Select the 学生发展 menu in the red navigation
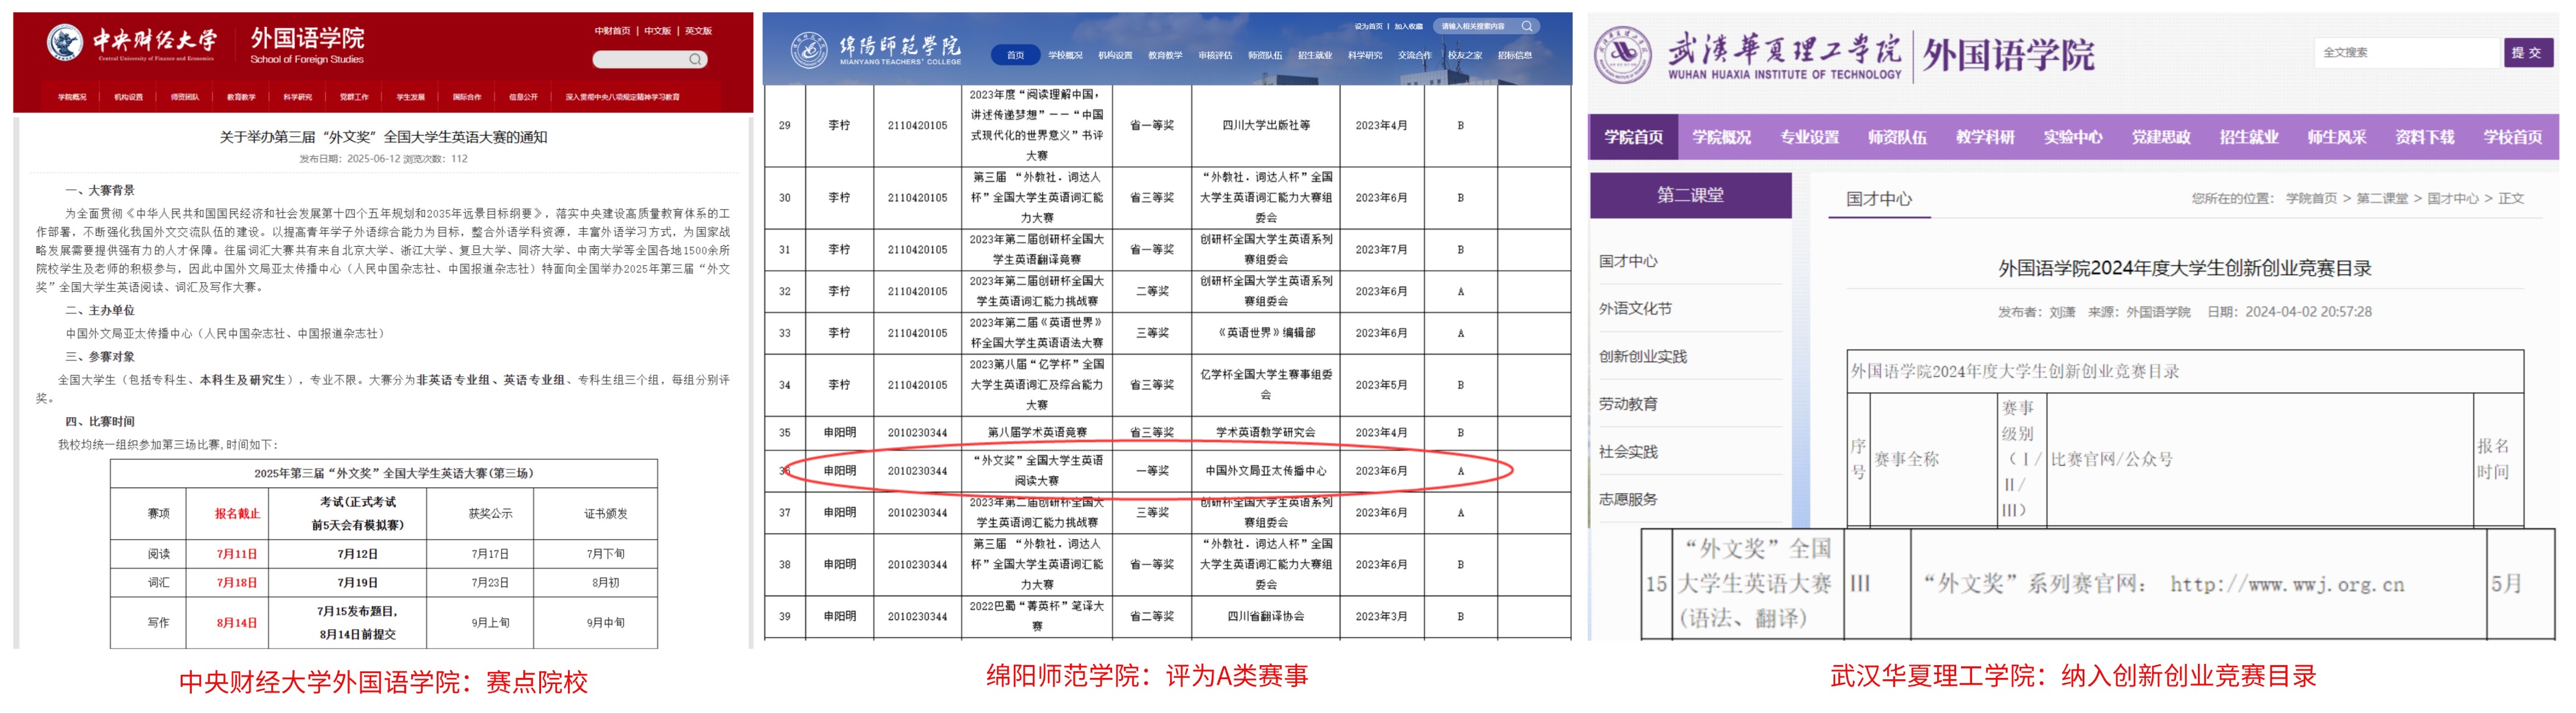Viewport: 2576px width, 714px height. click(410, 97)
